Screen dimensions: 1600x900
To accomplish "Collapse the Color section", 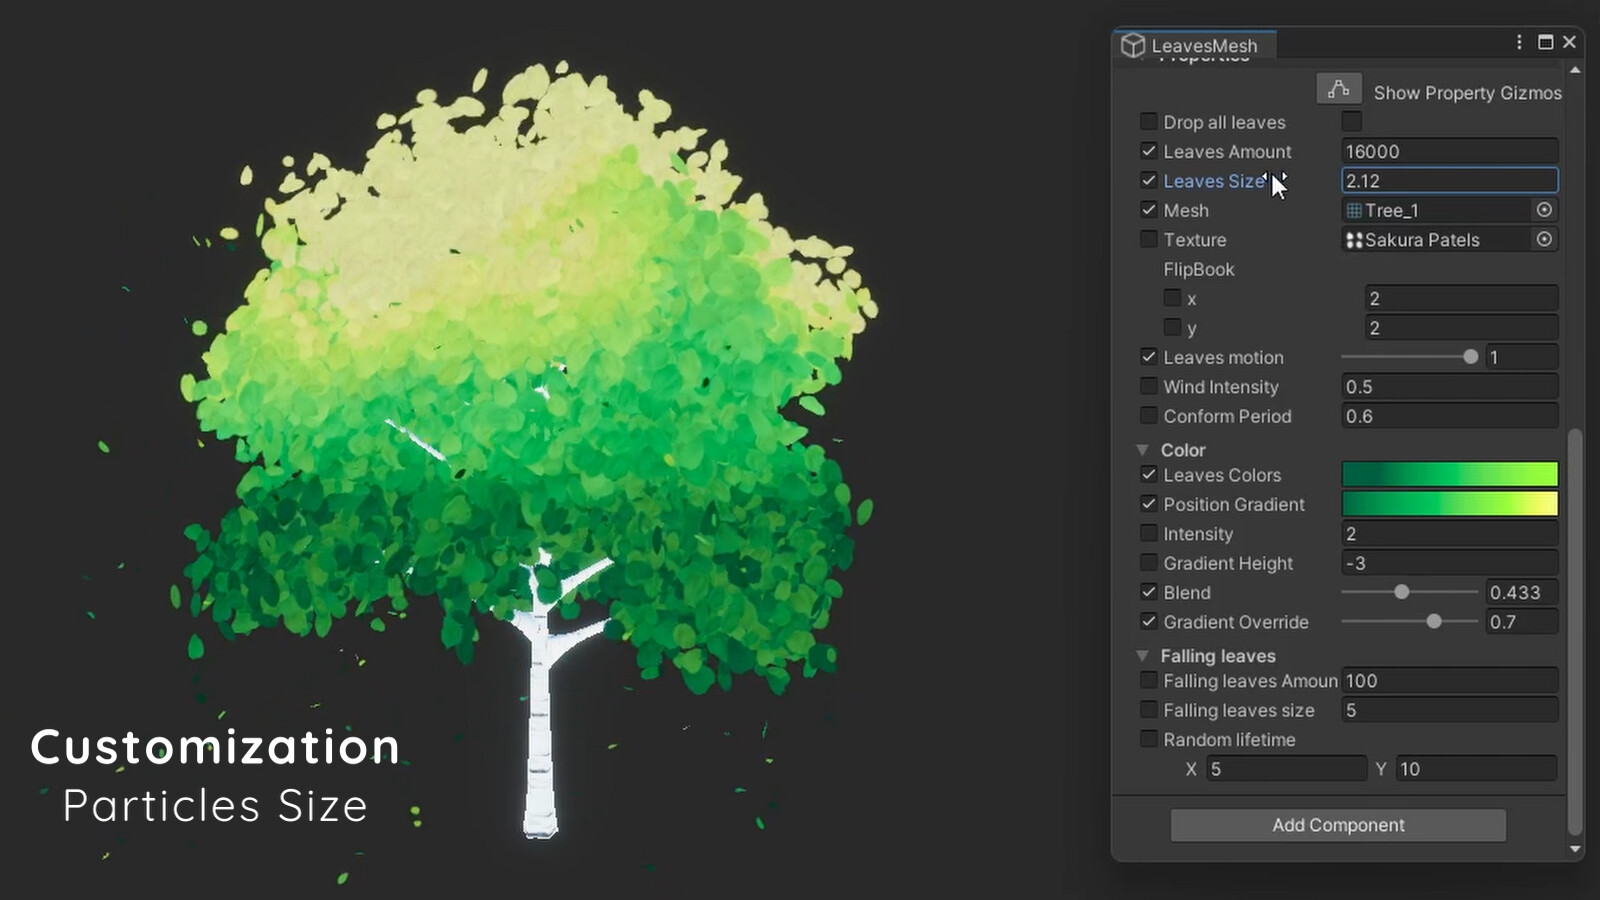I will [1143, 450].
